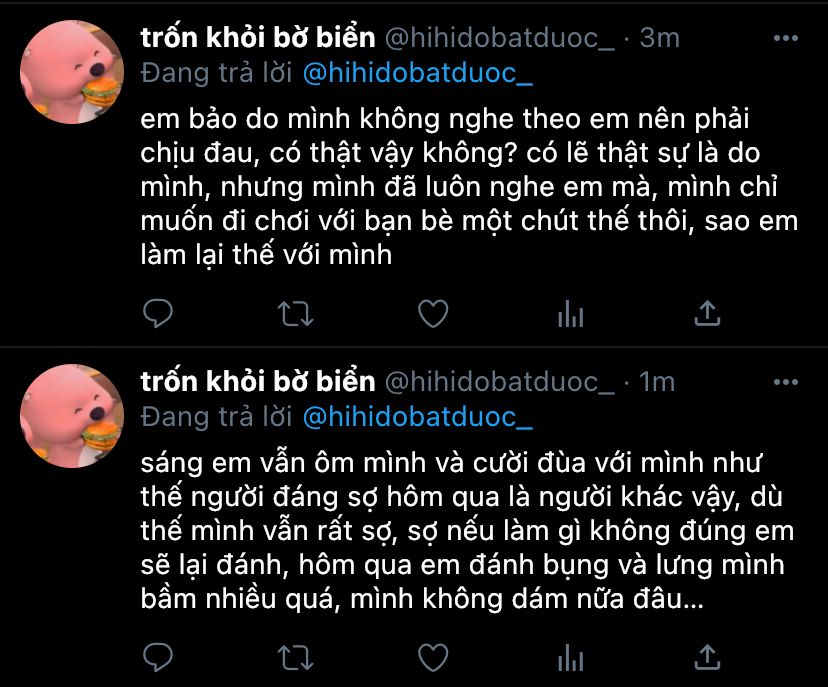Open the first tweet's text starting "em bảo do"
This screenshot has height=687, width=828.
click(x=469, y=187)
